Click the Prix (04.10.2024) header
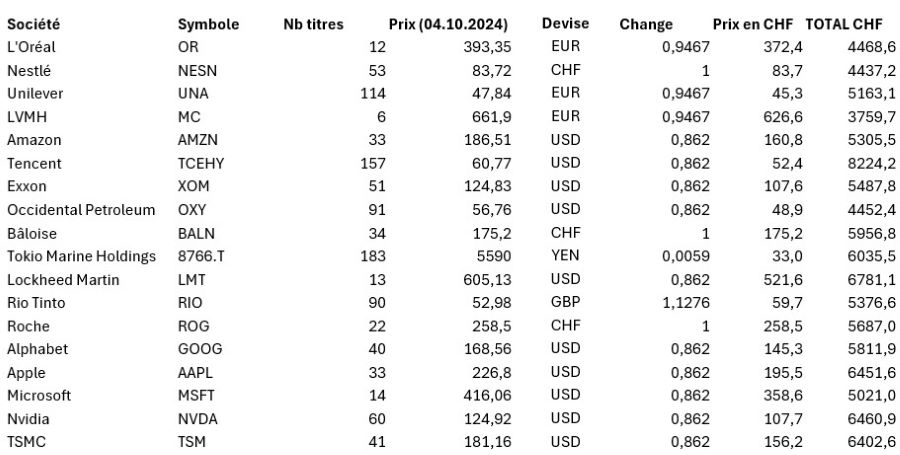Screen dimensions: 900x455 (447, 24)
